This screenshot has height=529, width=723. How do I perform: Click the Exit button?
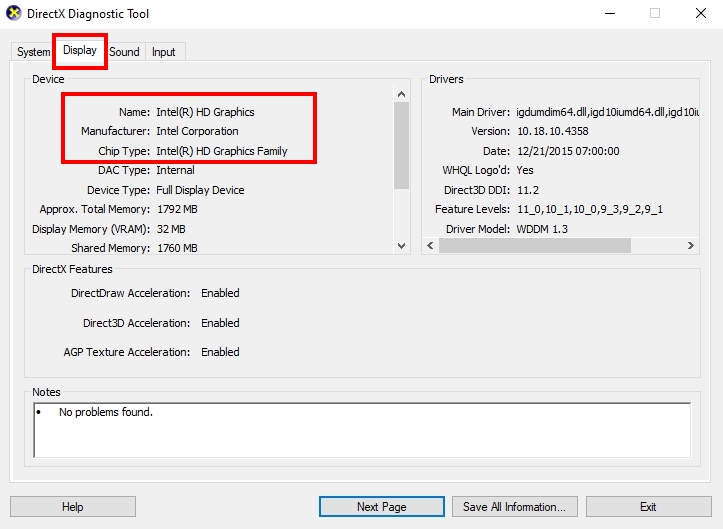648,506
